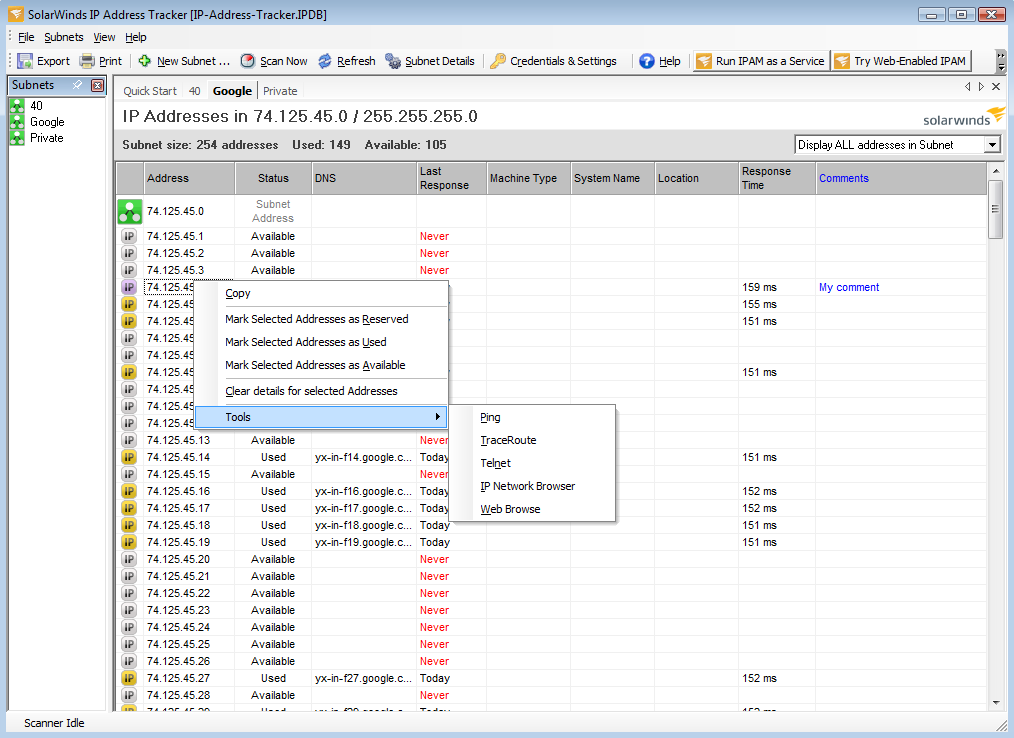Close the current Google tab
This screenshot has width=1014, height=738.
[996, 87]
